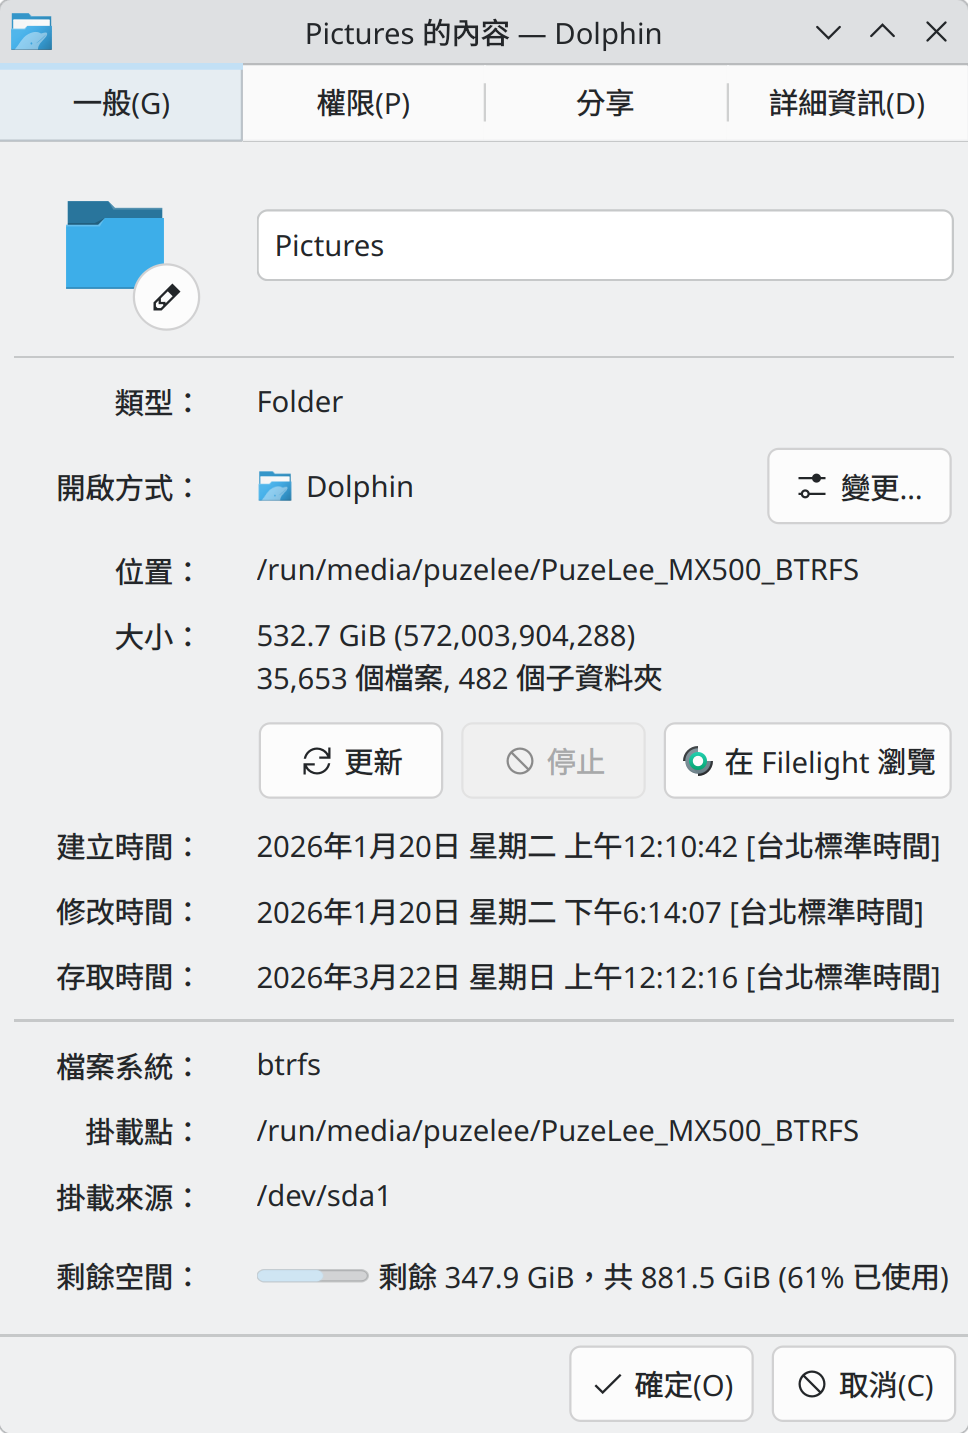Switch to the 詳細資訊(D) tab

tap(847, 103)
